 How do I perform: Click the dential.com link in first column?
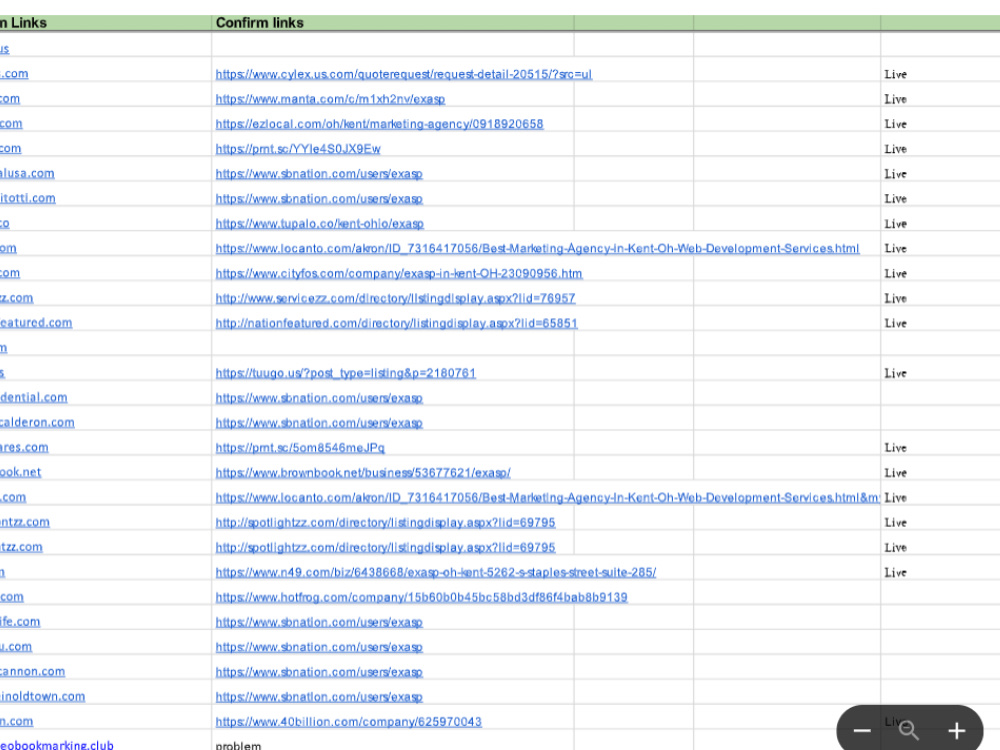[x=33, y=397]
